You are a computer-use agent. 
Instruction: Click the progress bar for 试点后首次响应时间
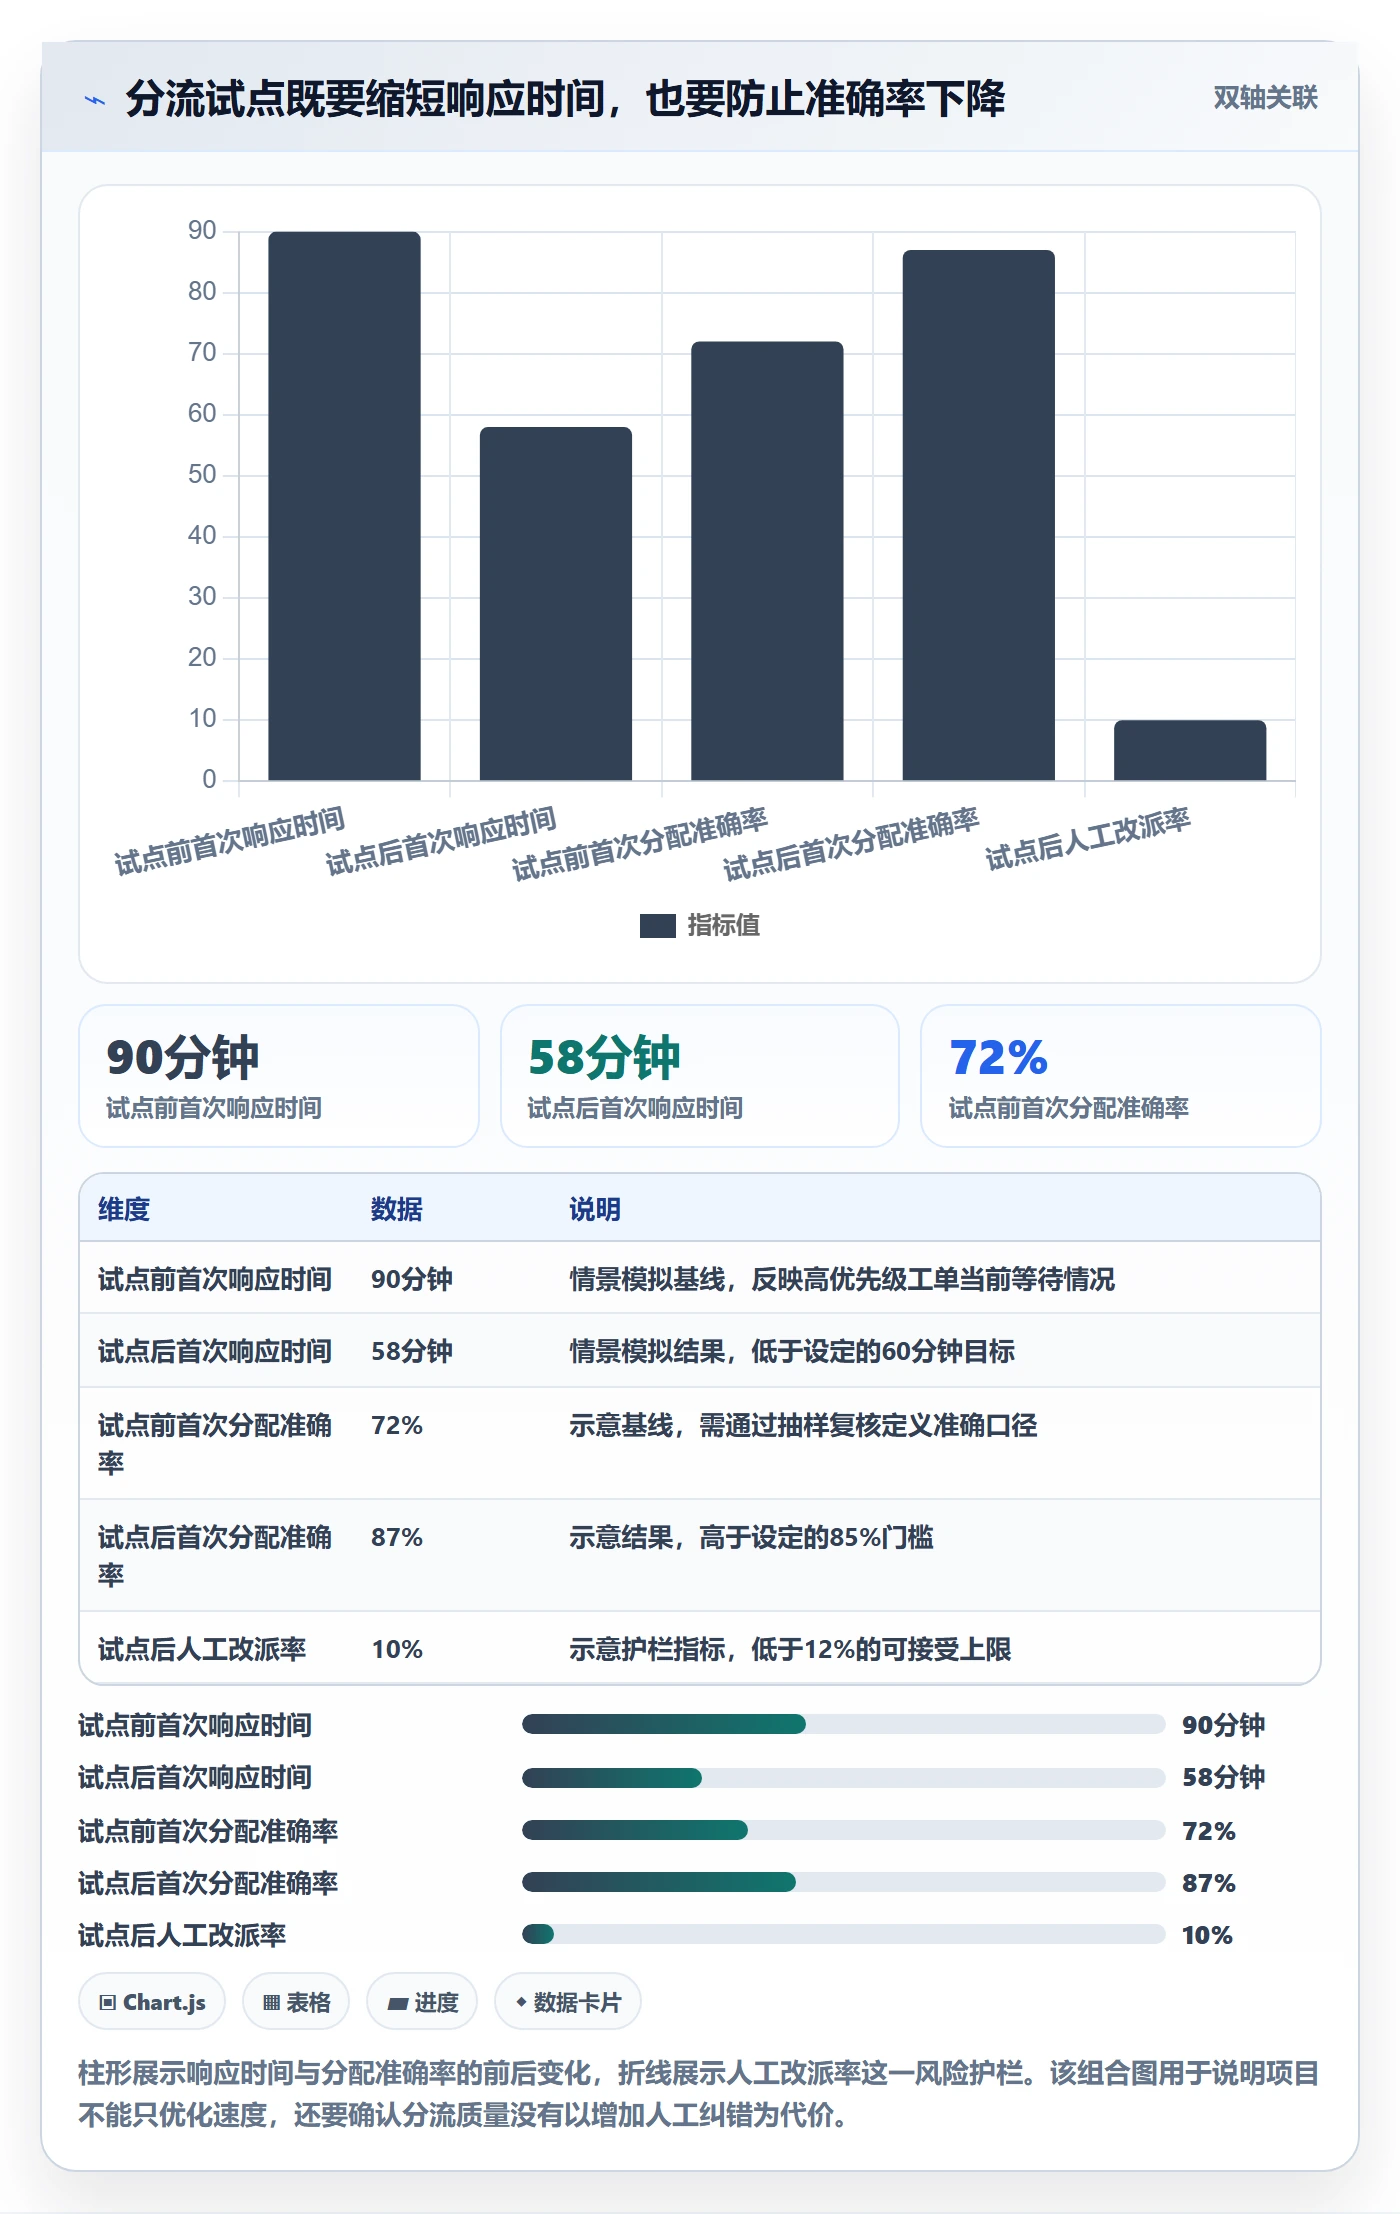(843, 1778)
